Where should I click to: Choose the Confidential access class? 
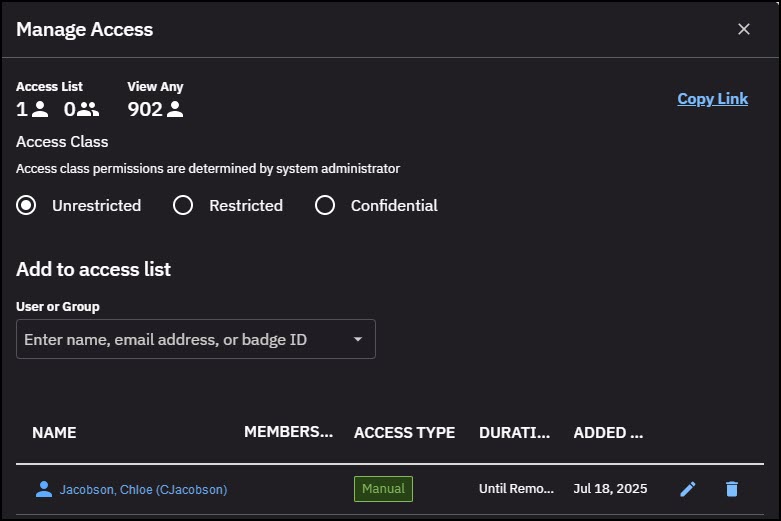325,205
